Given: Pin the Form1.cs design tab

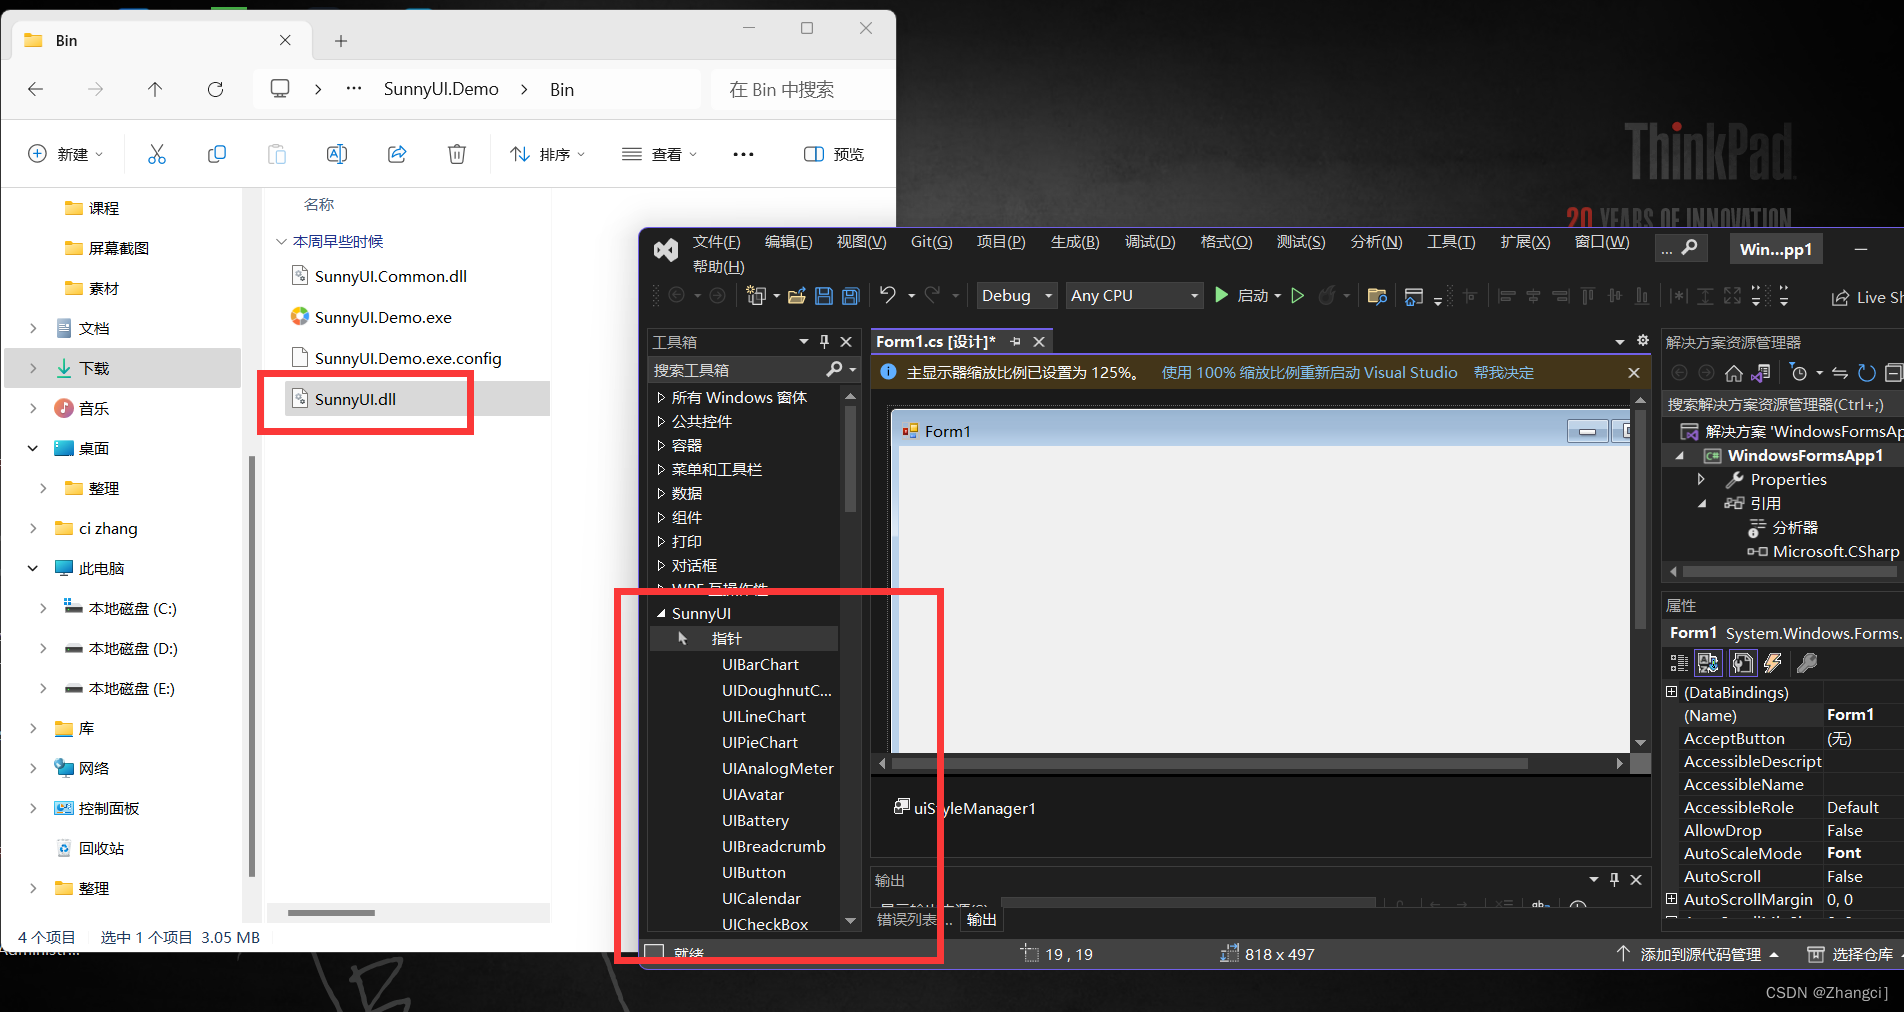Looking at the screenshot, I should coord(1016,342).
